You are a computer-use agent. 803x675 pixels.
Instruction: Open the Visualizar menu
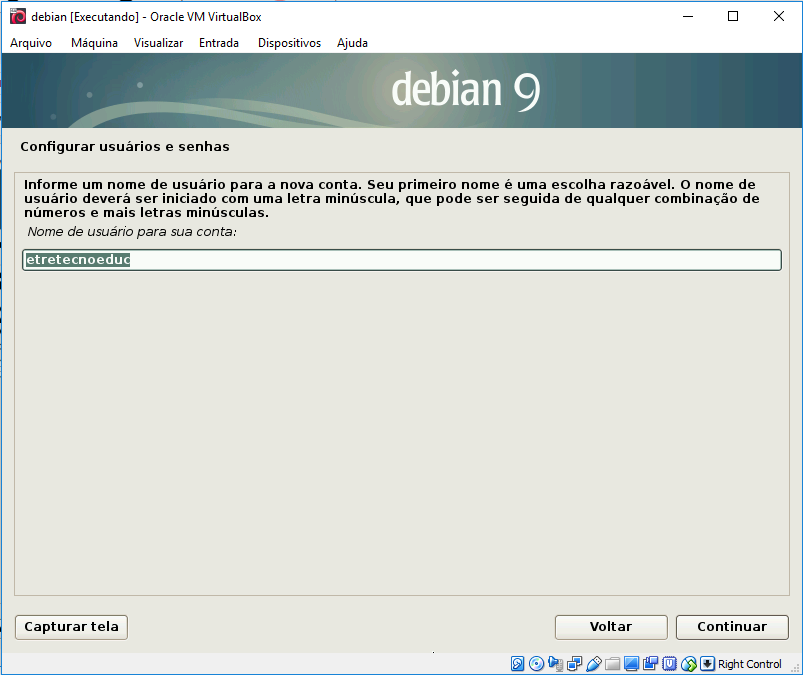pos(158,43)
